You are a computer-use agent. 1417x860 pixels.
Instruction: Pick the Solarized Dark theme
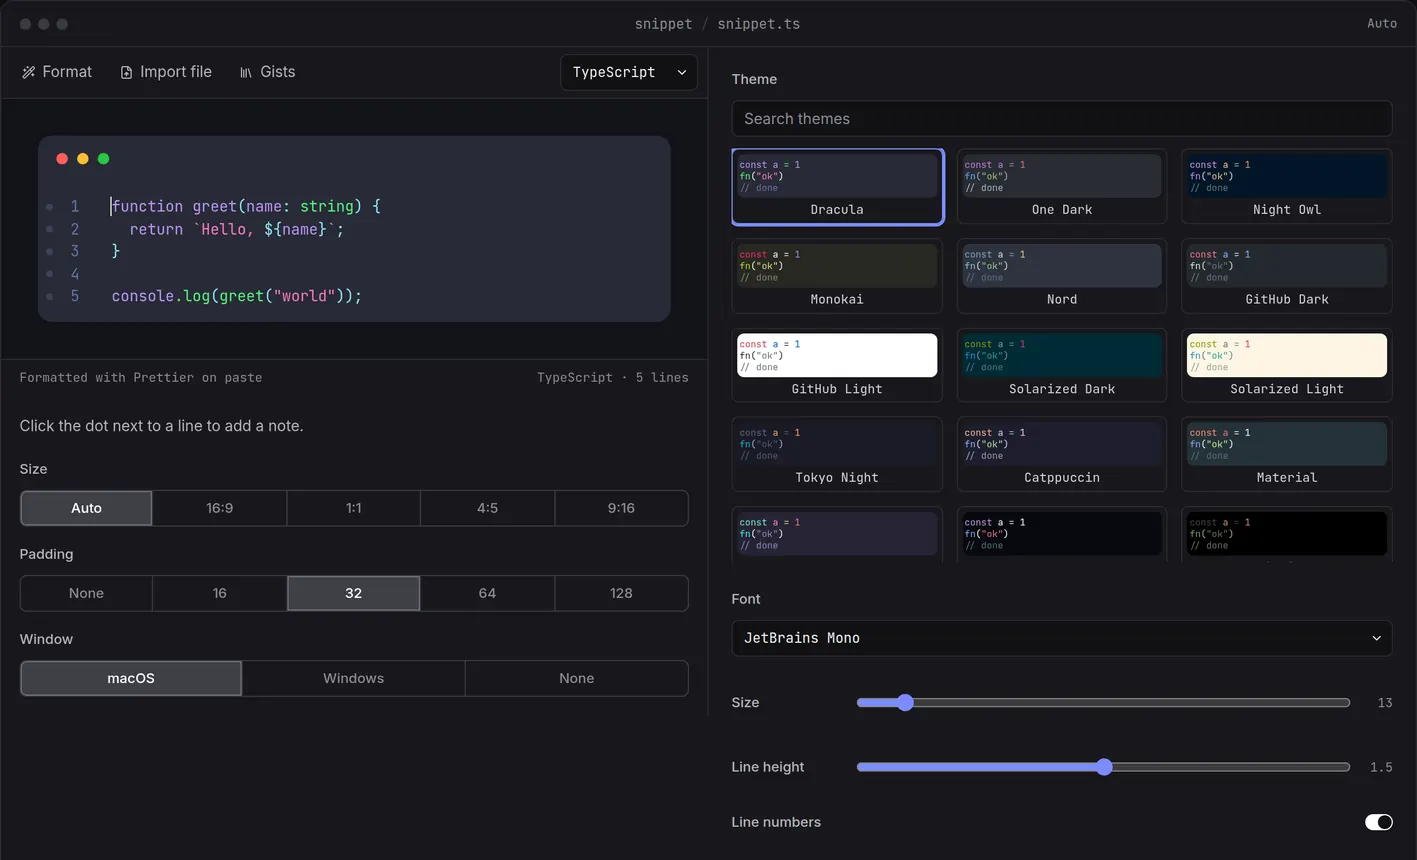(1062, 365)
